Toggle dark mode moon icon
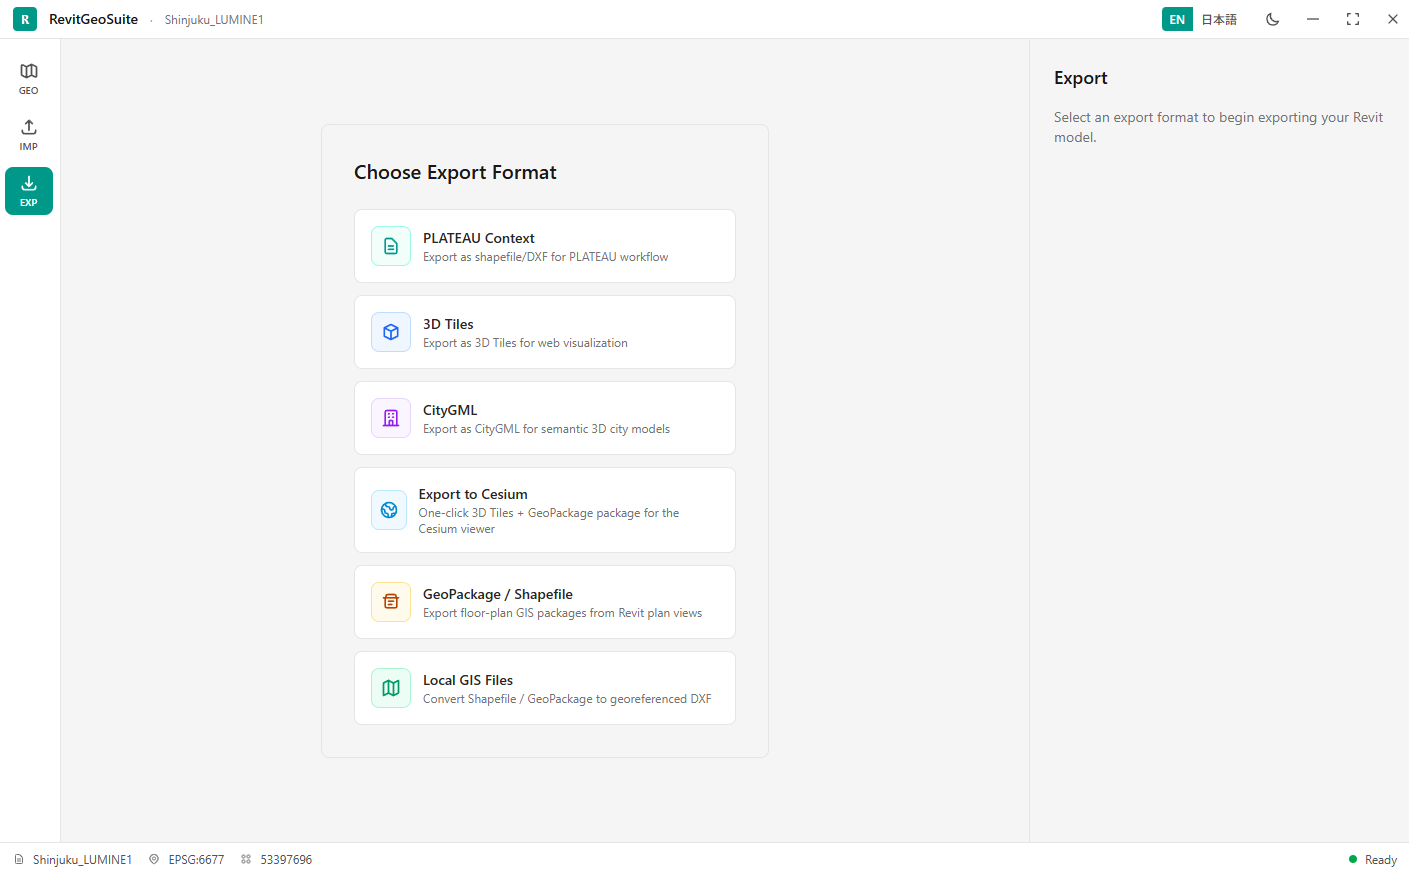The height and width of the screenshot is (873, 1409). (x=1273, y=19)
